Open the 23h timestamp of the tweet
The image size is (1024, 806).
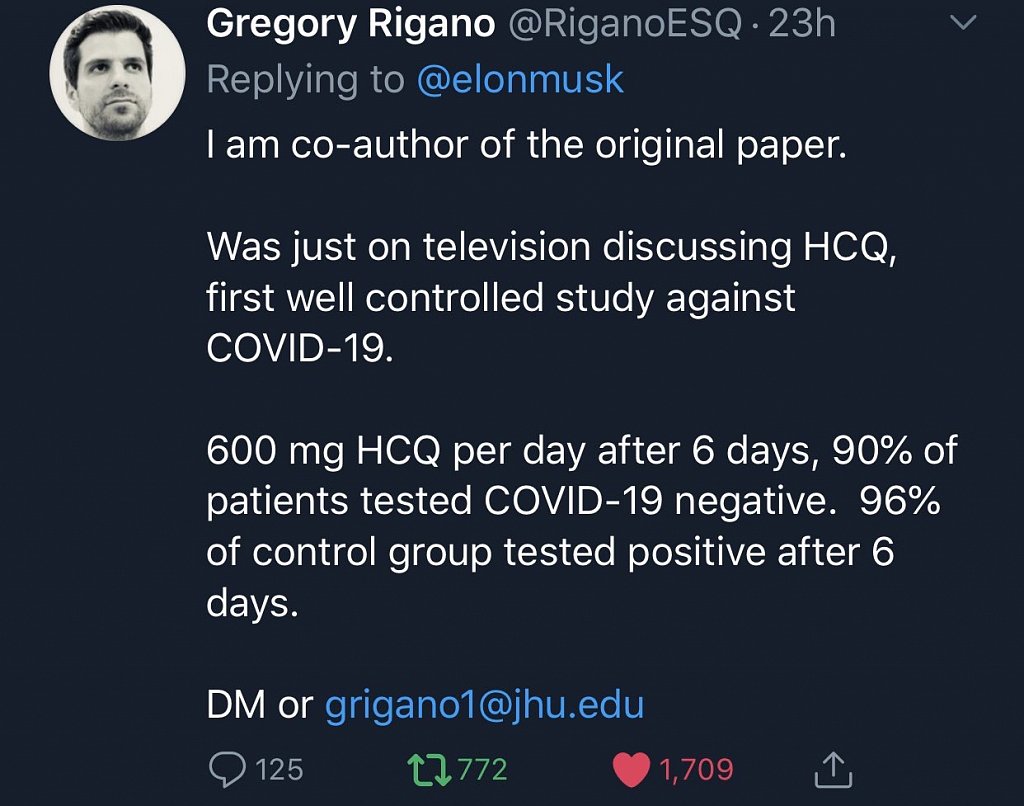pyautogui.click(x=802, y=23)
